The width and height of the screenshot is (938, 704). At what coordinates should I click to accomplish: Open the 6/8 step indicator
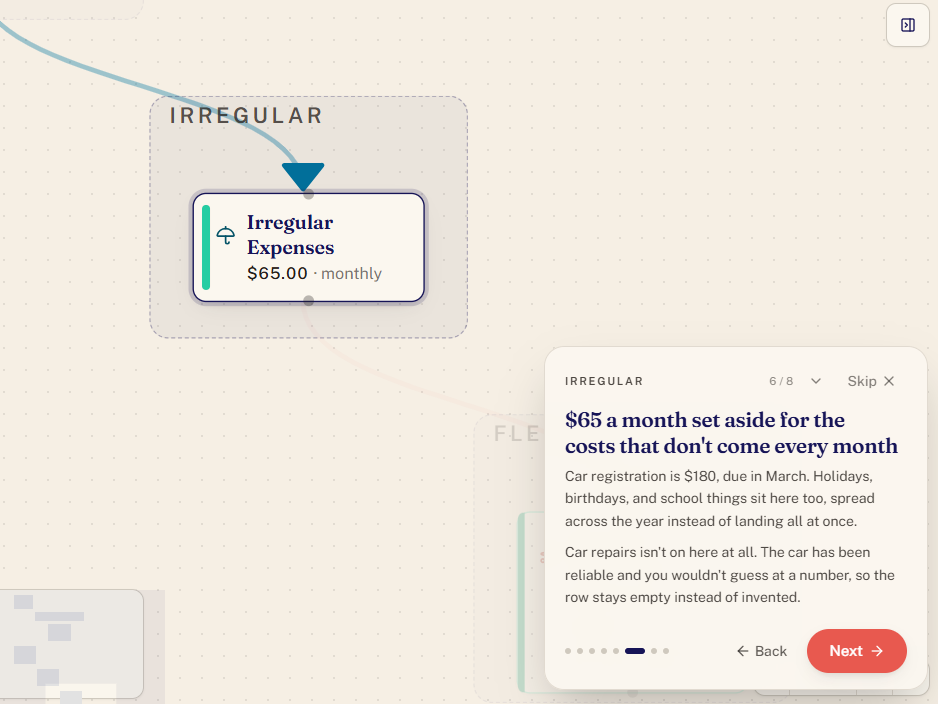tap(781, 381)
